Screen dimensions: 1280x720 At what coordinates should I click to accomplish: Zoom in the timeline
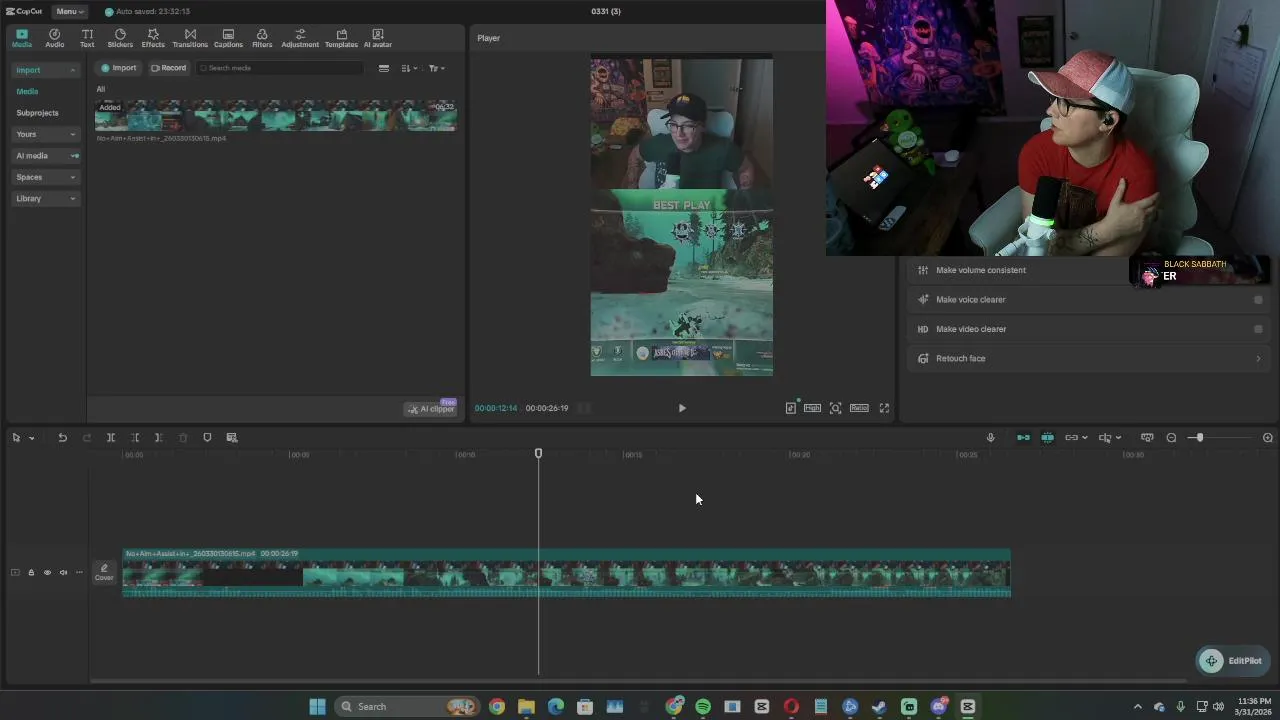pos(1268,438)
